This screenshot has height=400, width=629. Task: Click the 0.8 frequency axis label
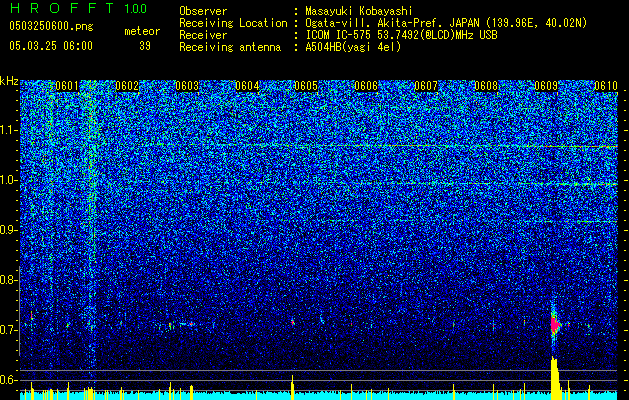pos(8,280)
